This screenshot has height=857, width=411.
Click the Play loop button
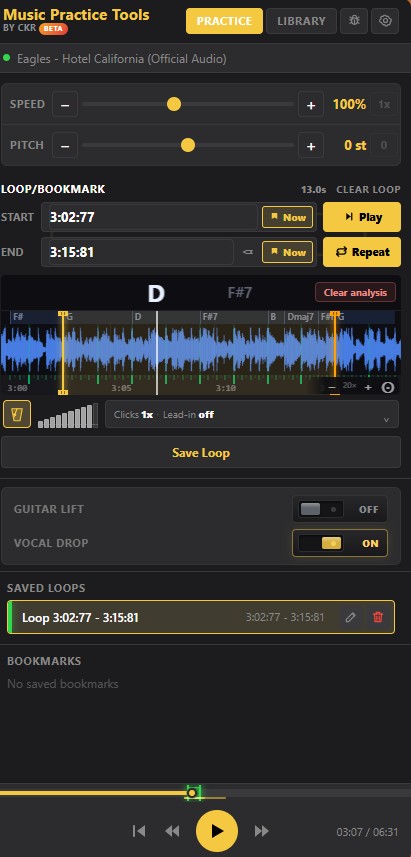click(362, 217)
